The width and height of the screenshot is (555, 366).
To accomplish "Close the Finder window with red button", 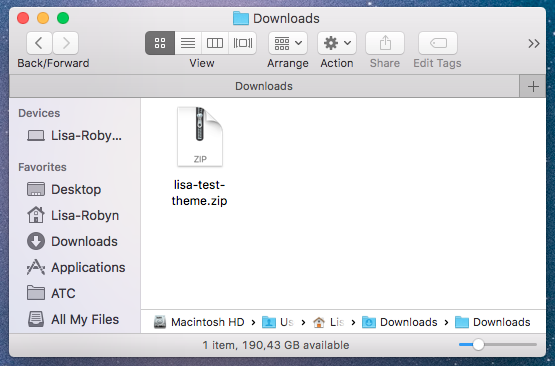I will pyautogui.click(x=23, y=18).
